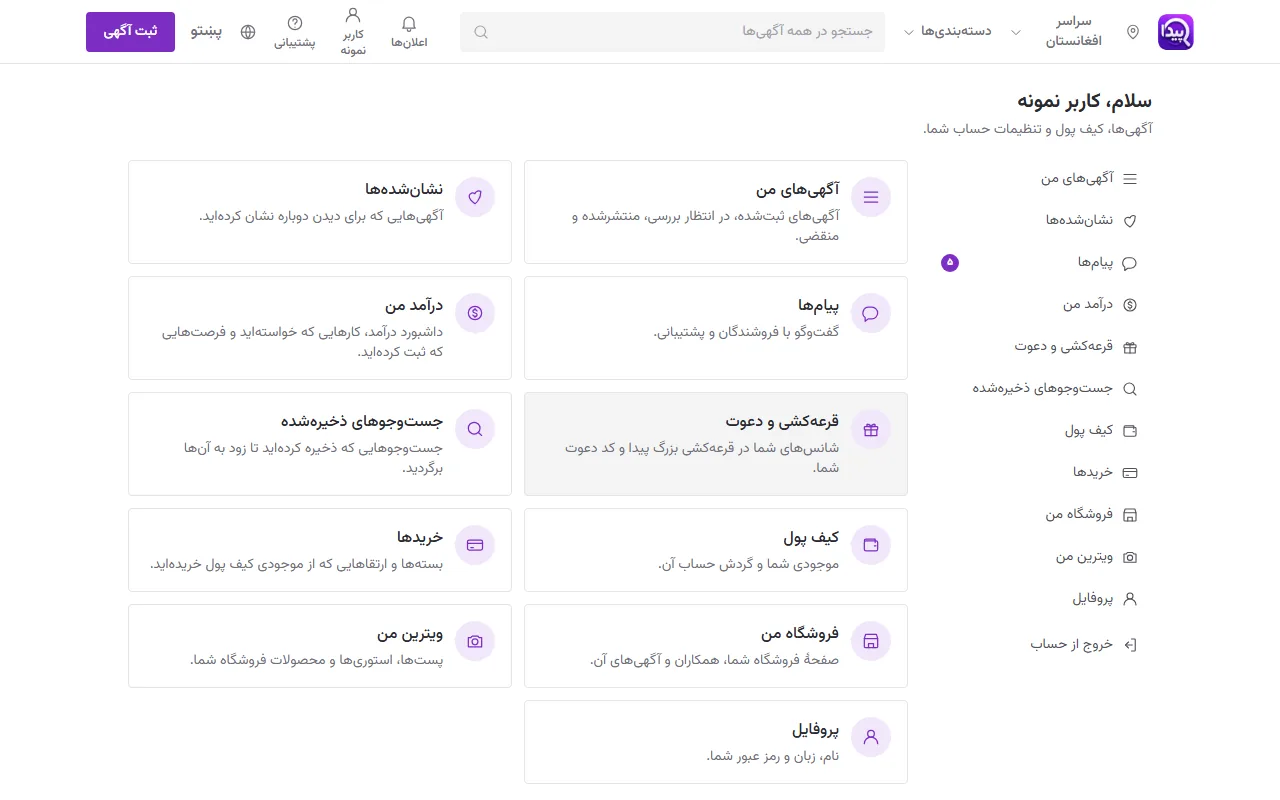Viewport: 1280px width, 800px height.
Task: Click the chat bubble icon on the پیام‌ها card
Action: (871, 313)
